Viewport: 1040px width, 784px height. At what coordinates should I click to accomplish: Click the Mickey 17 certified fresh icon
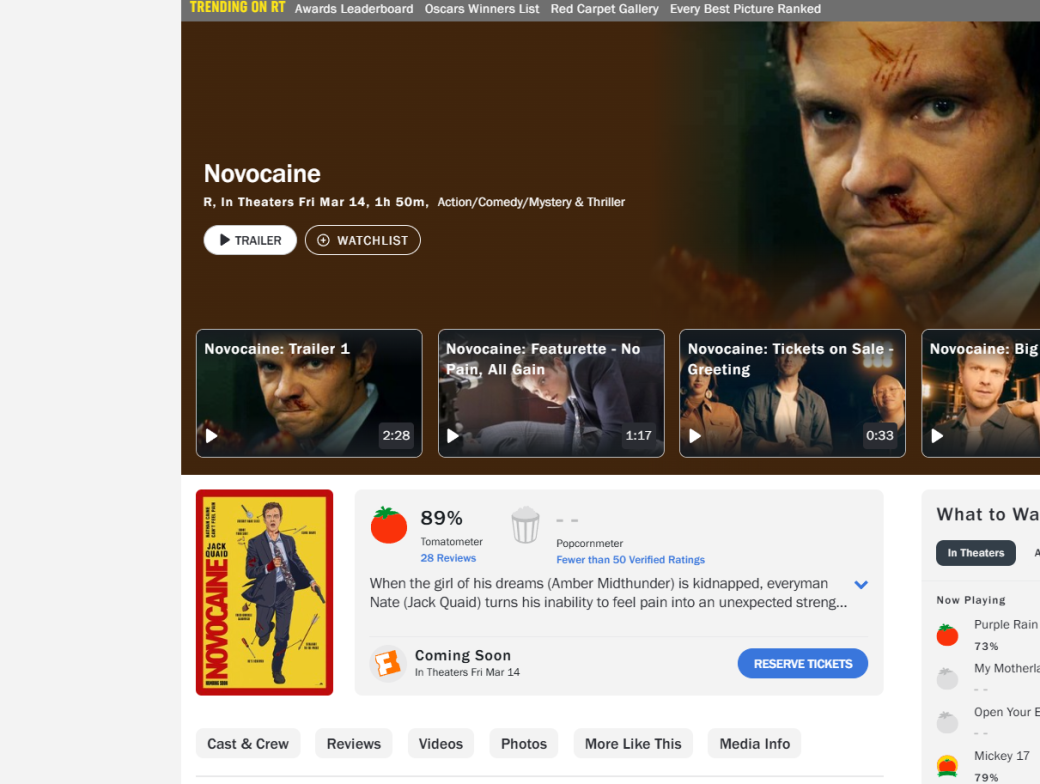(947, 766)
